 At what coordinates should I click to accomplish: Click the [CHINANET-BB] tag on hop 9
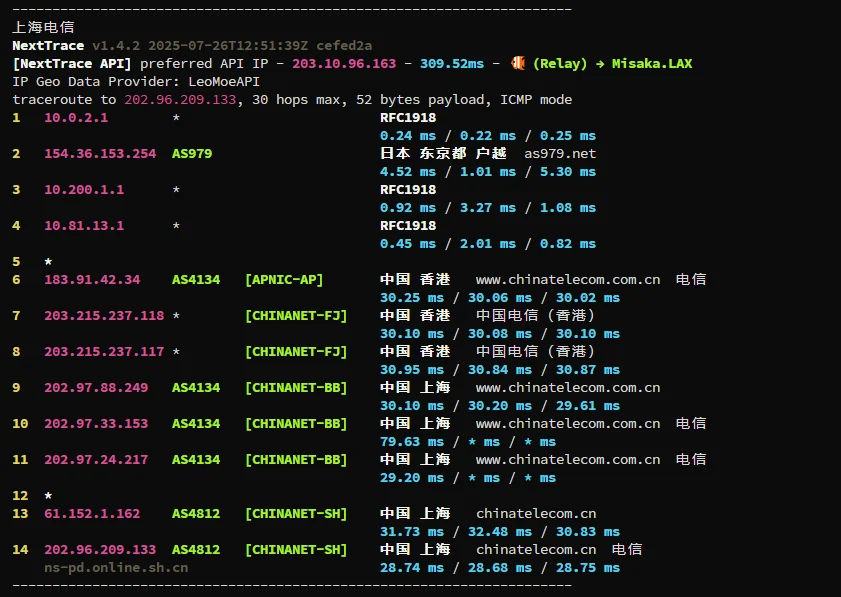pyautogui.click(x=296, y=387)
